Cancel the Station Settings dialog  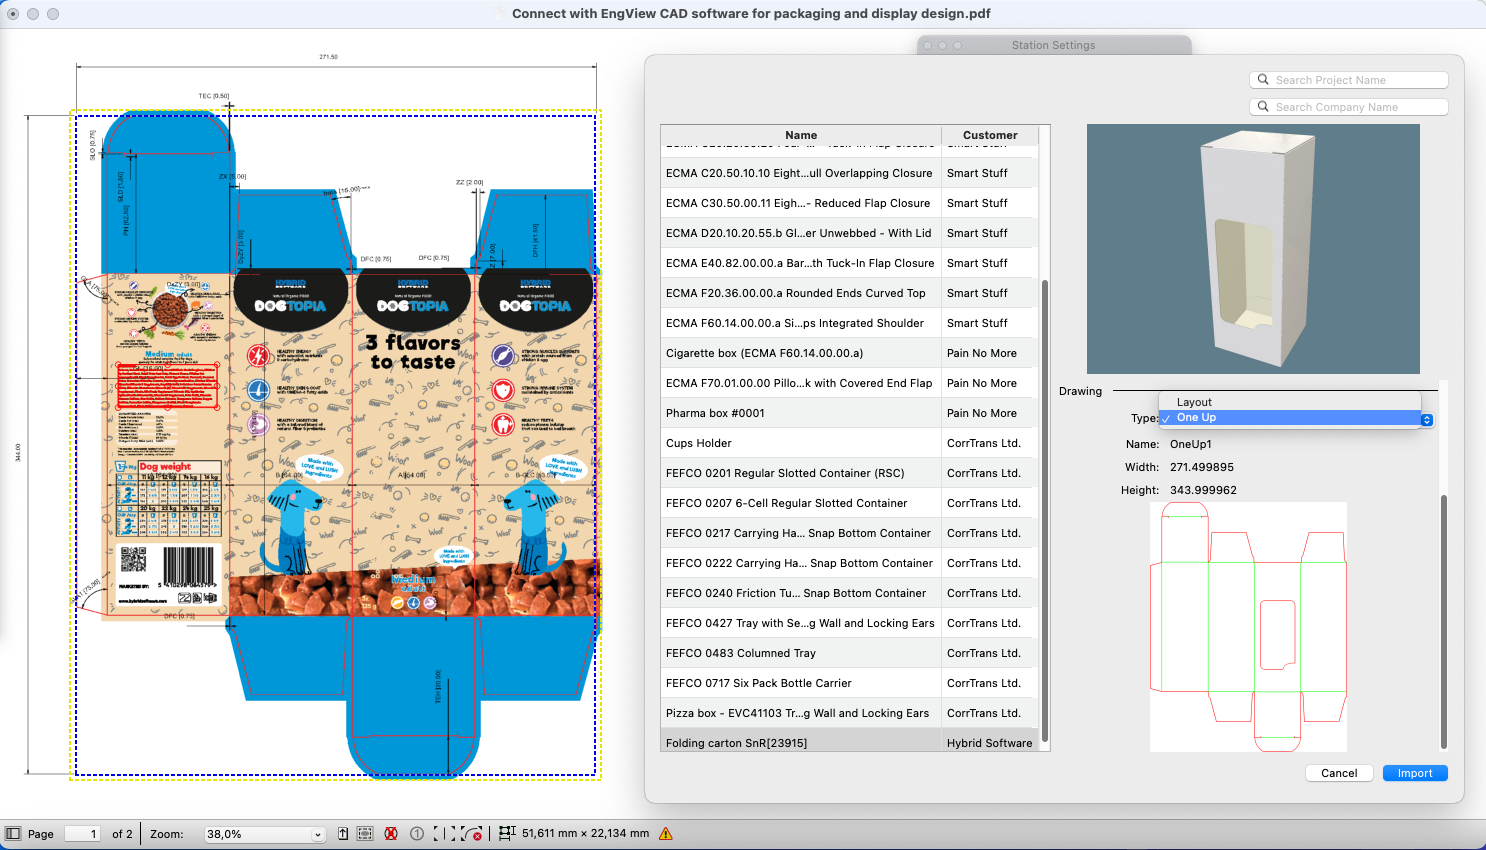click(1339, 772)
